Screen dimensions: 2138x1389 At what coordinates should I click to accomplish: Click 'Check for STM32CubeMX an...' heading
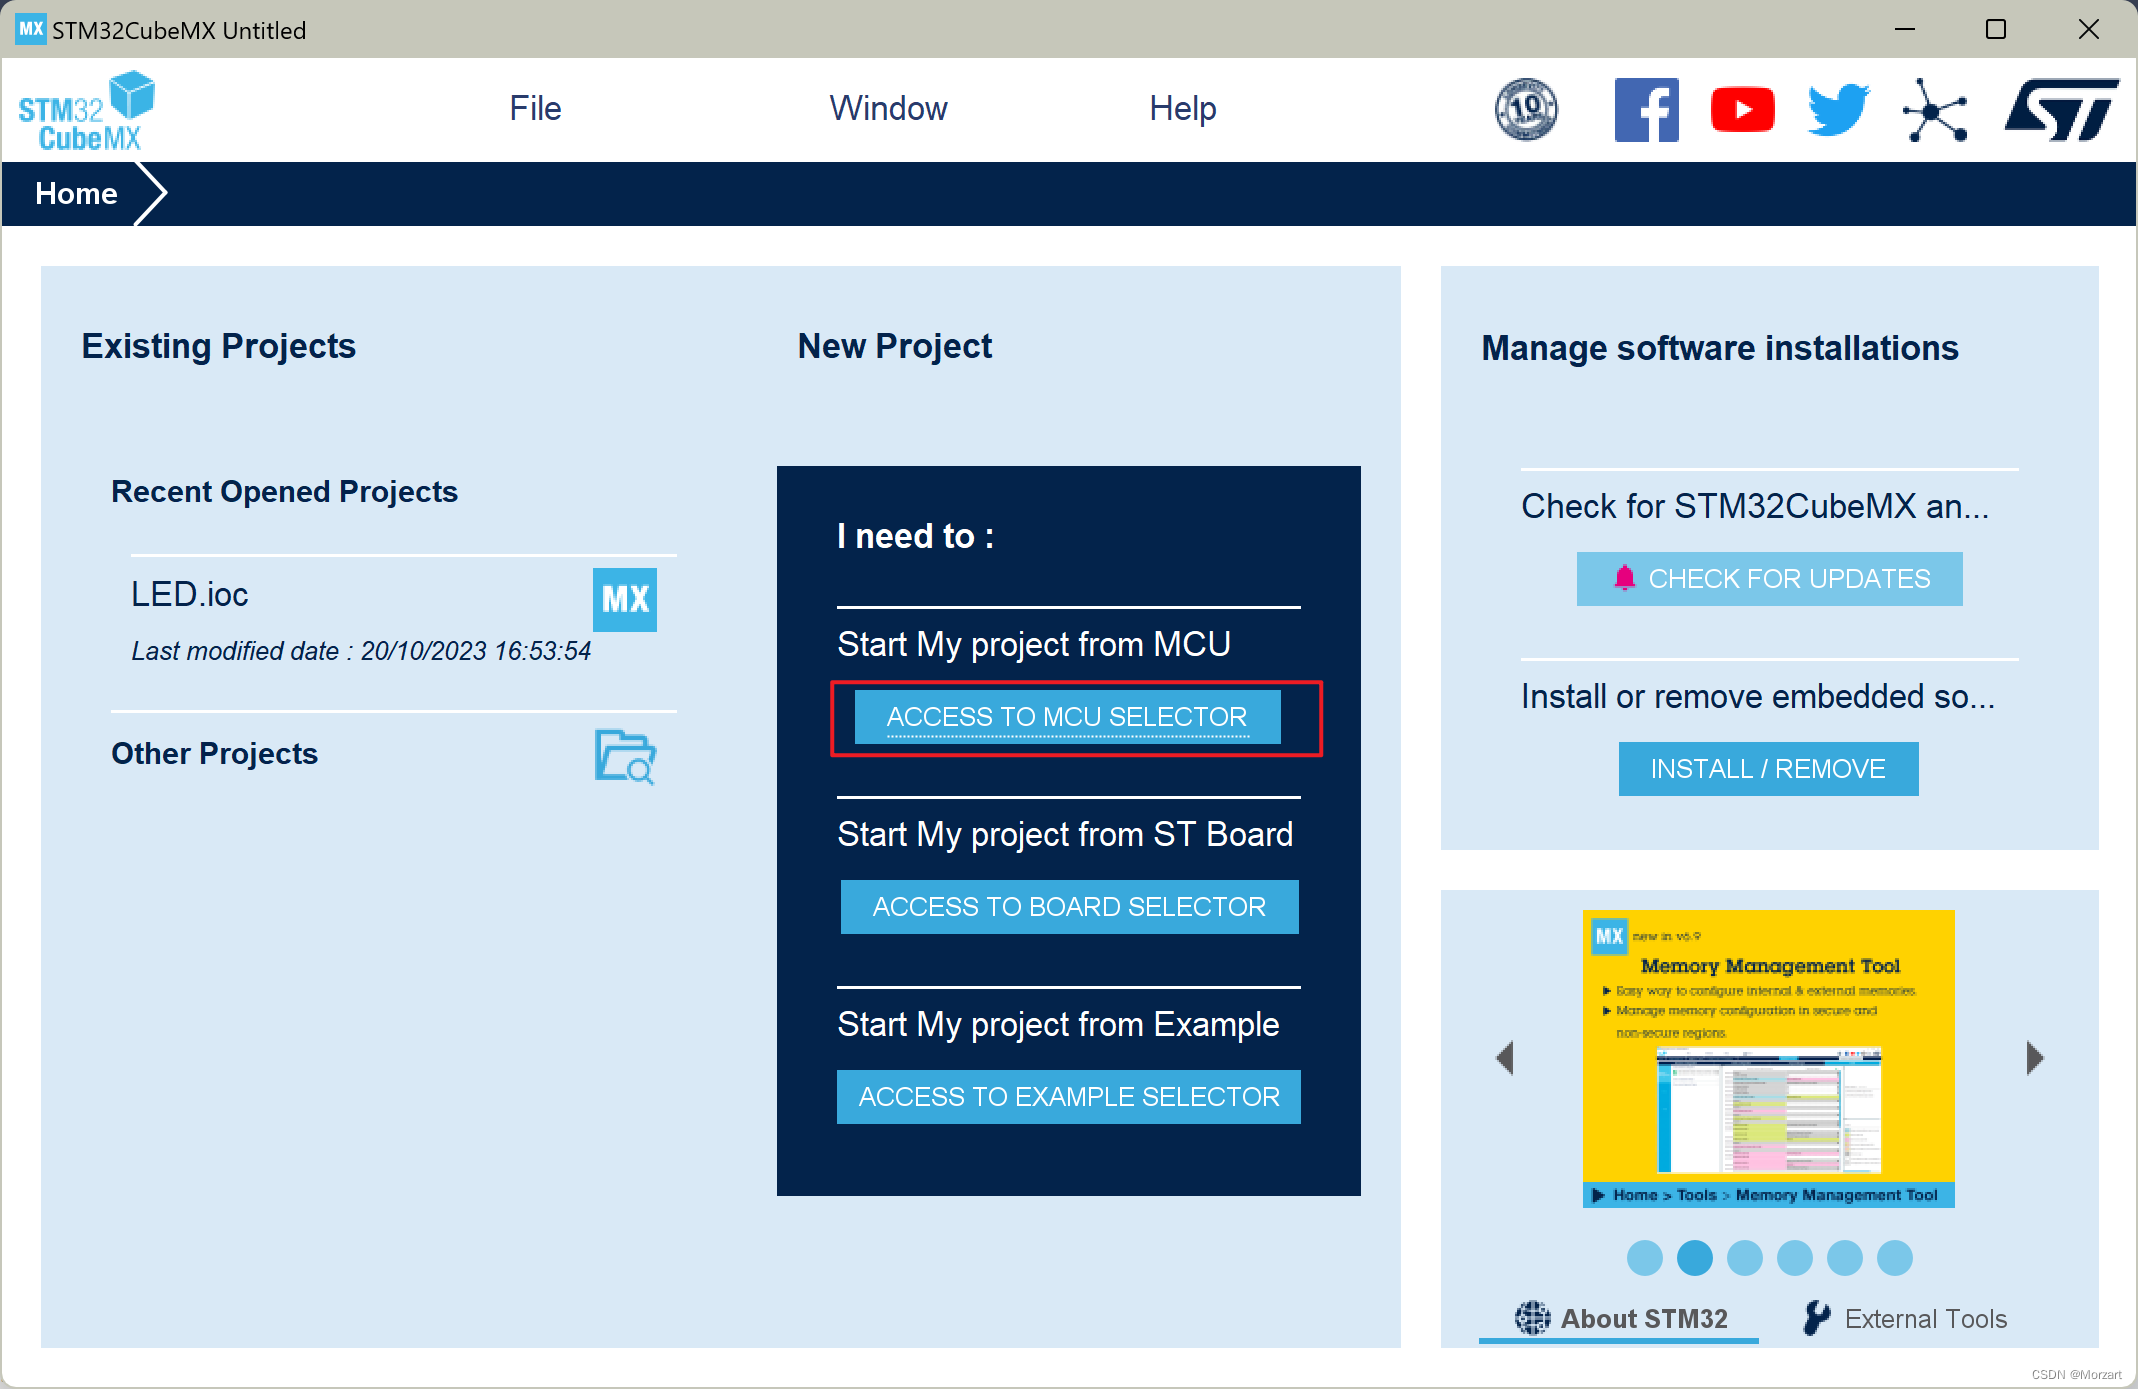1755,506
